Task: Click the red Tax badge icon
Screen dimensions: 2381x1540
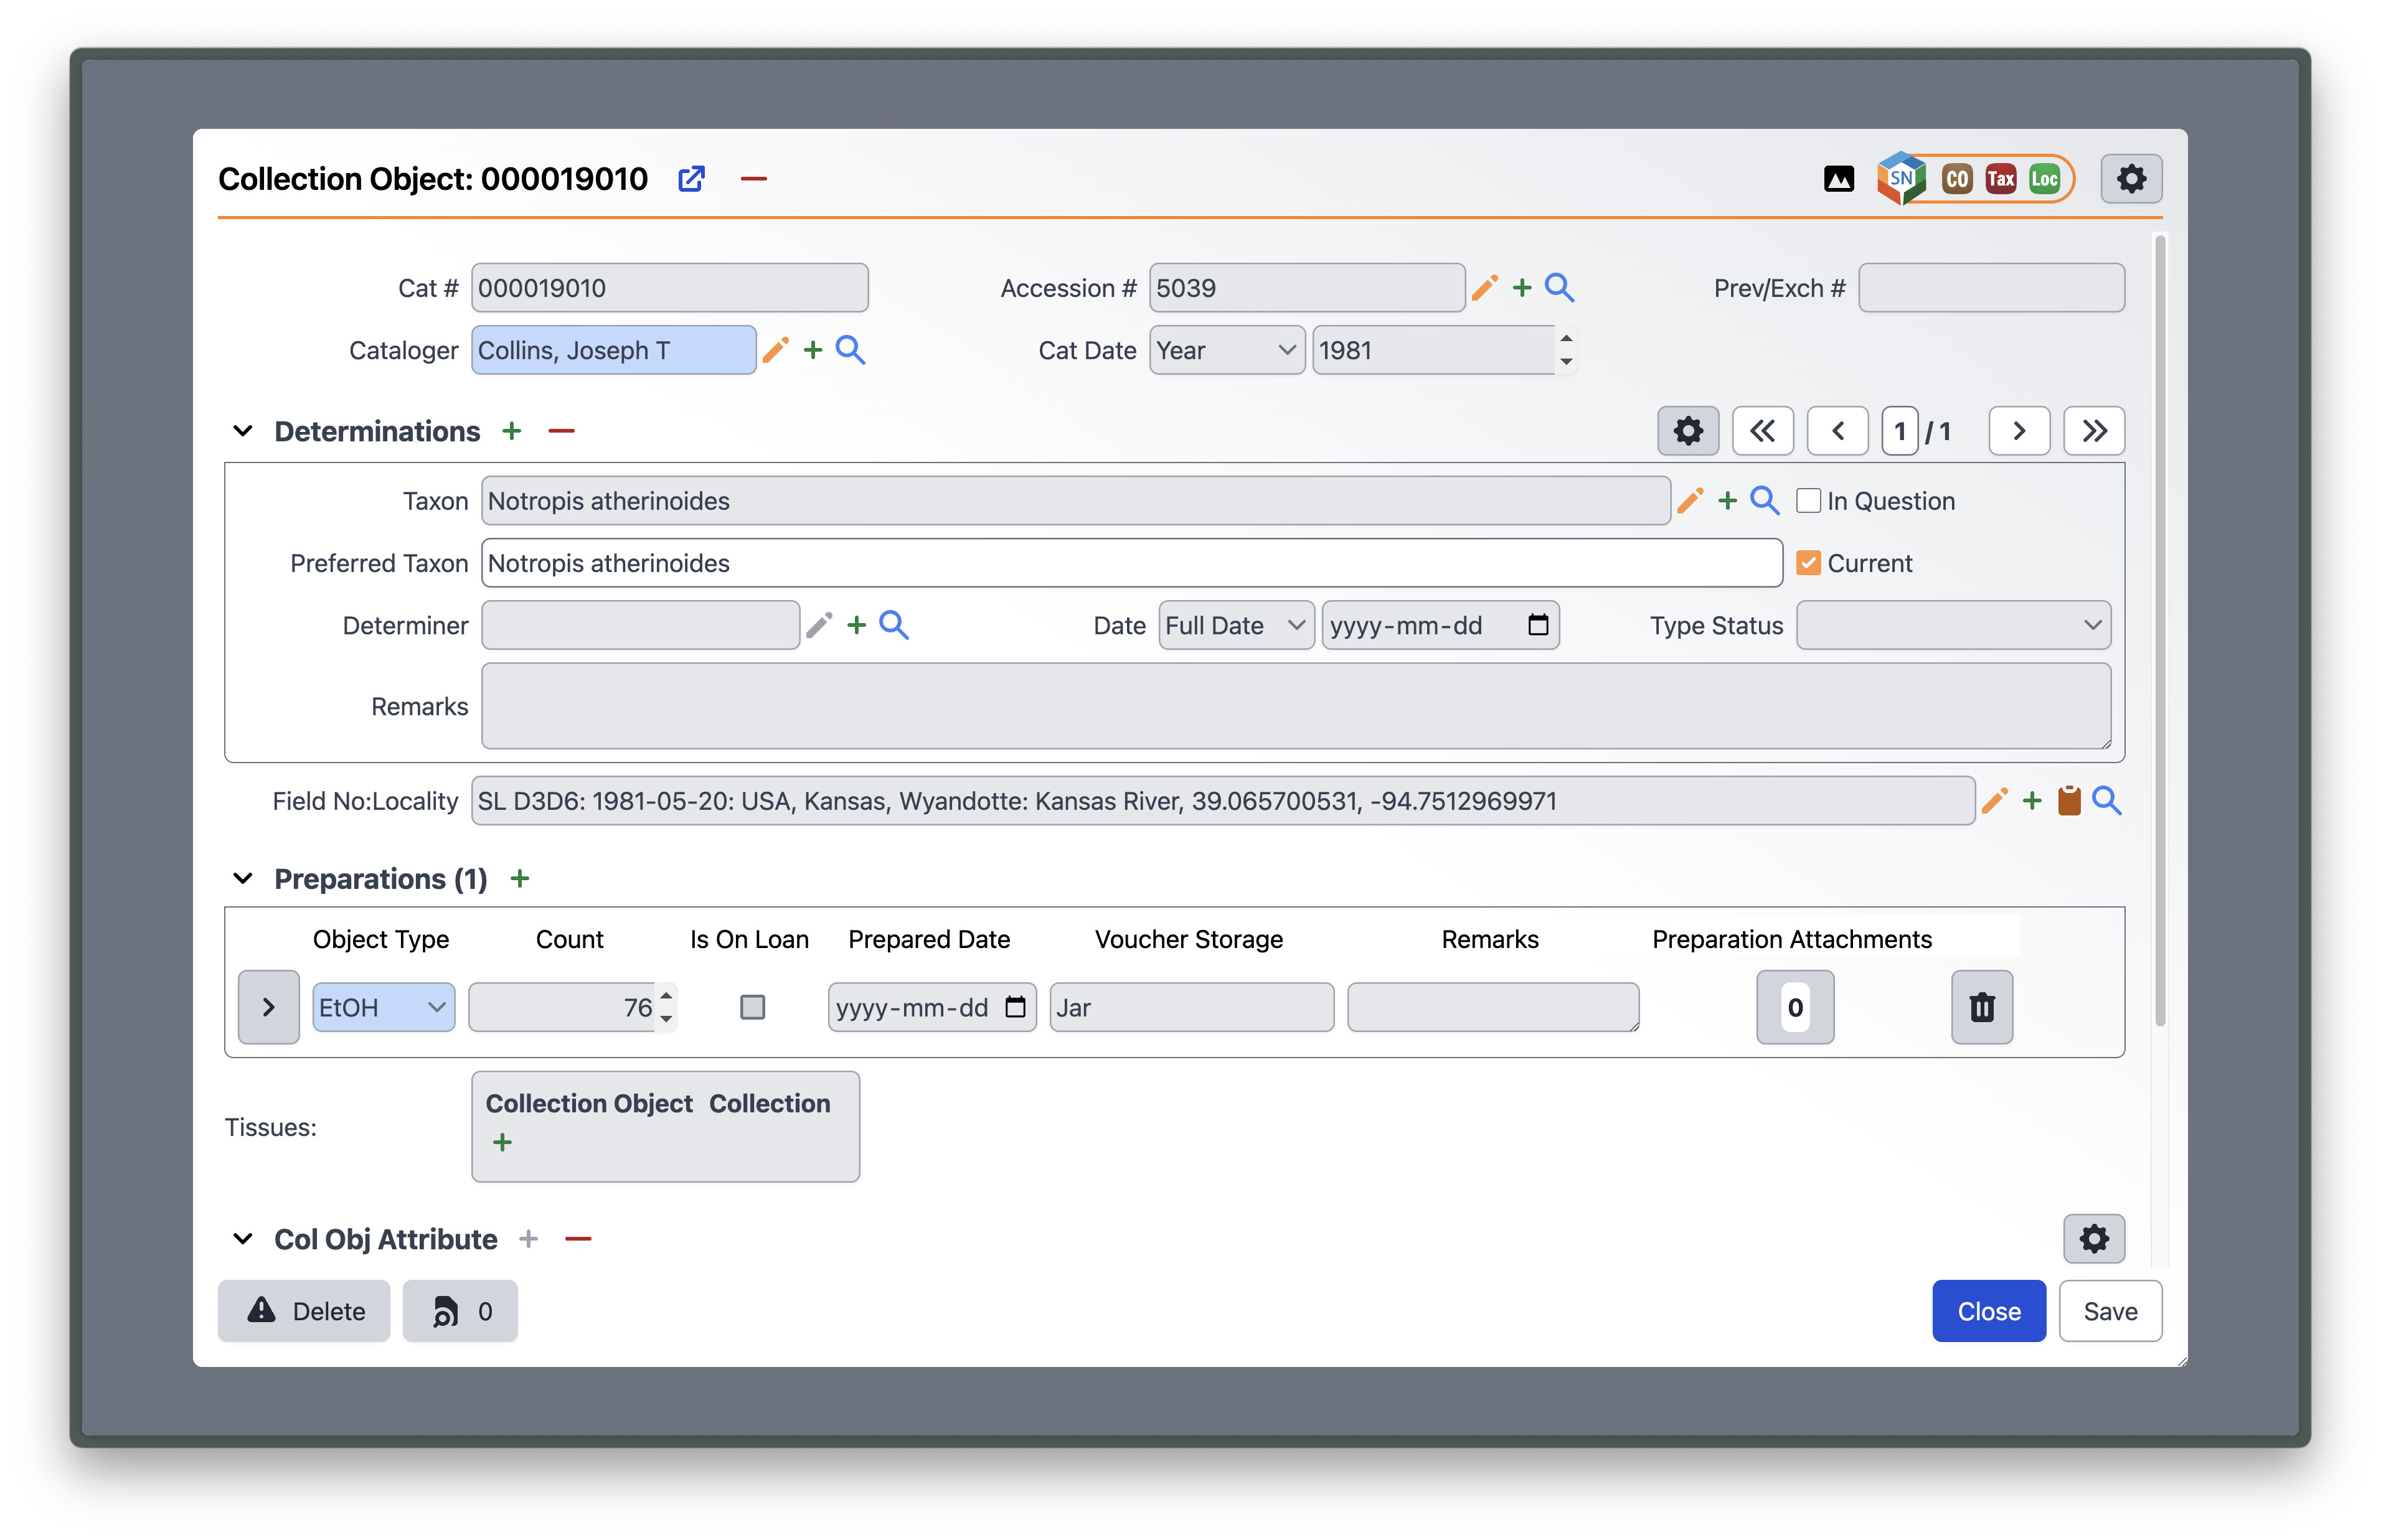Action: pyautogui.click(x=2000, y=179)
